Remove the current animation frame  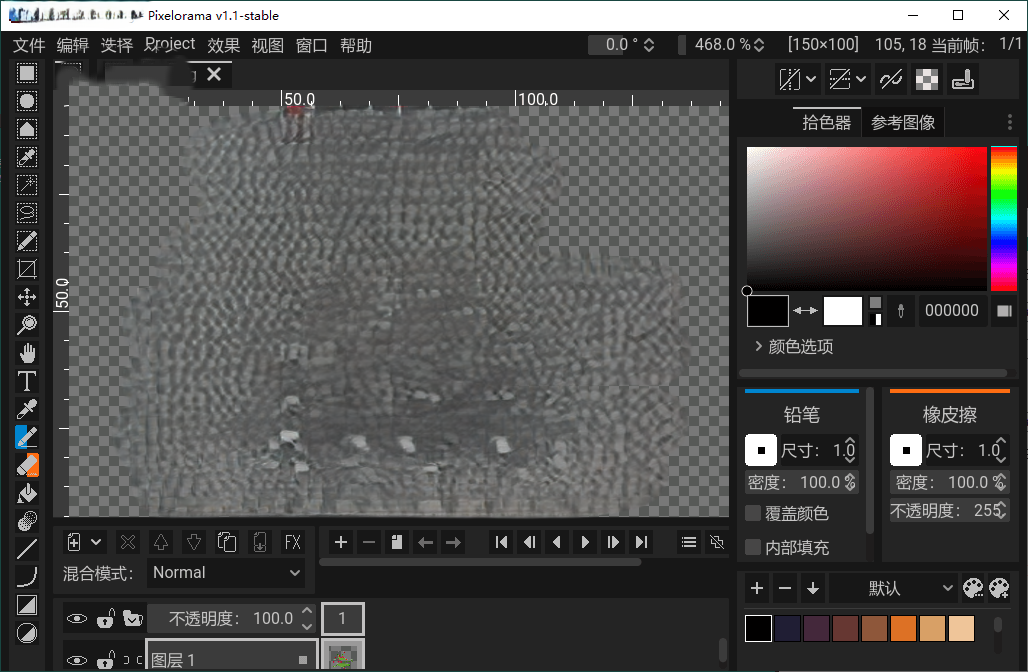point(369,542)
